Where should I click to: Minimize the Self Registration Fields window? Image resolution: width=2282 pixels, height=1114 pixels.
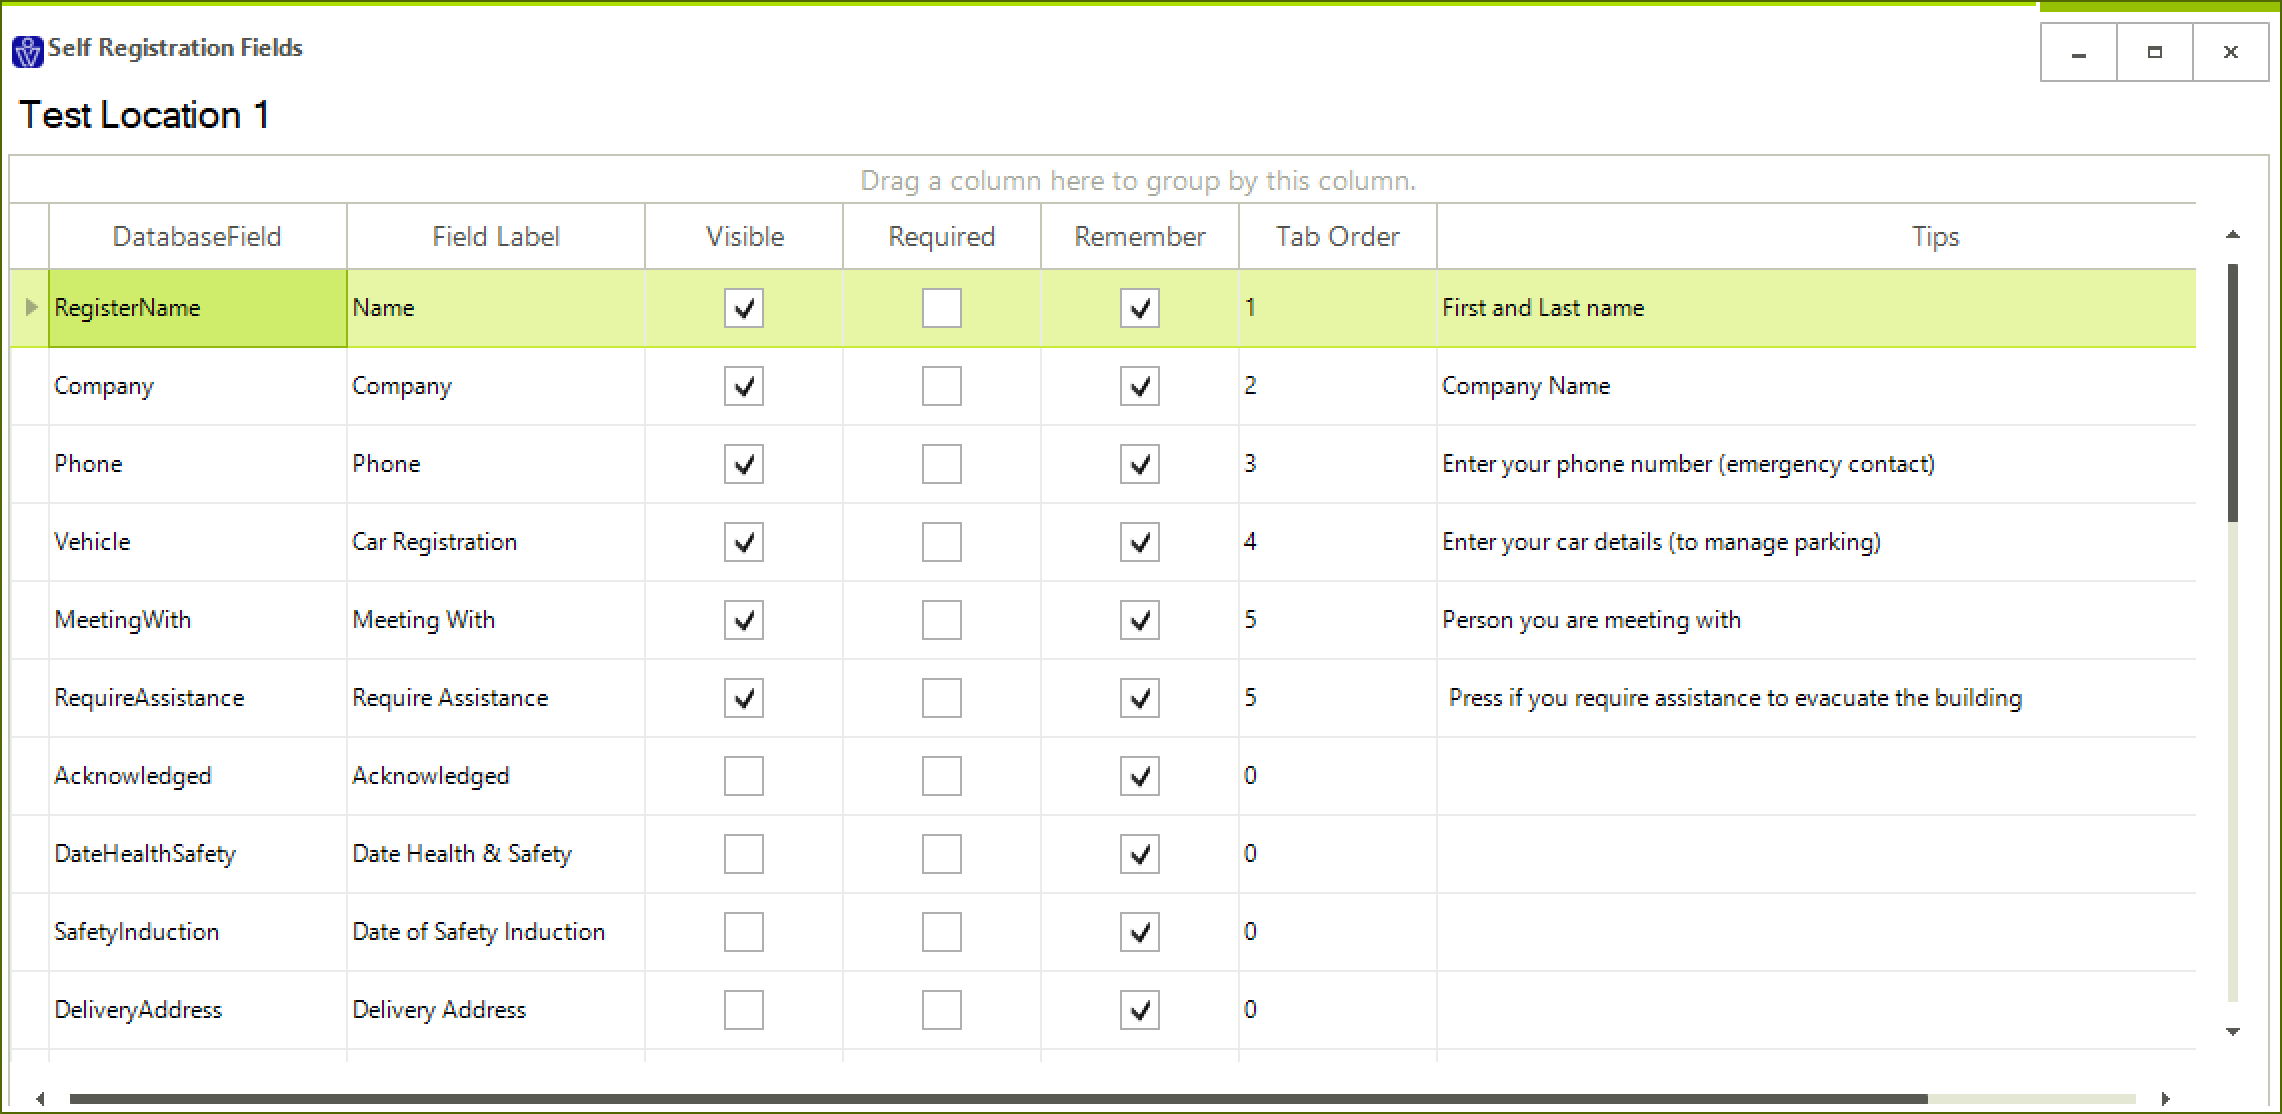point(2078,53)
